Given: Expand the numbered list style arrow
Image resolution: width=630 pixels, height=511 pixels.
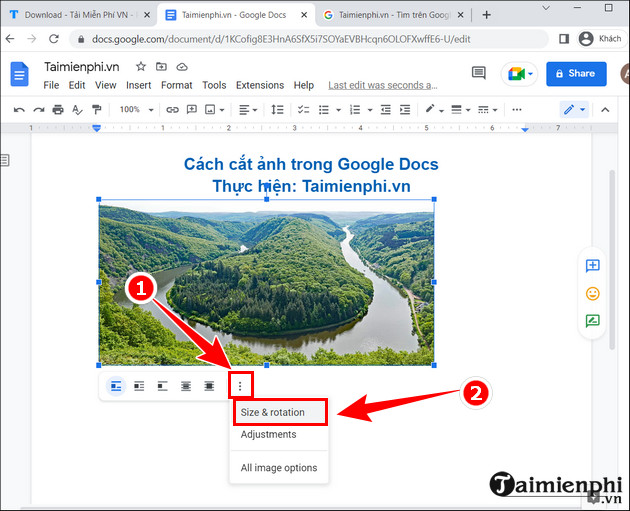Looking at the screenshot, I should [370, 110].
